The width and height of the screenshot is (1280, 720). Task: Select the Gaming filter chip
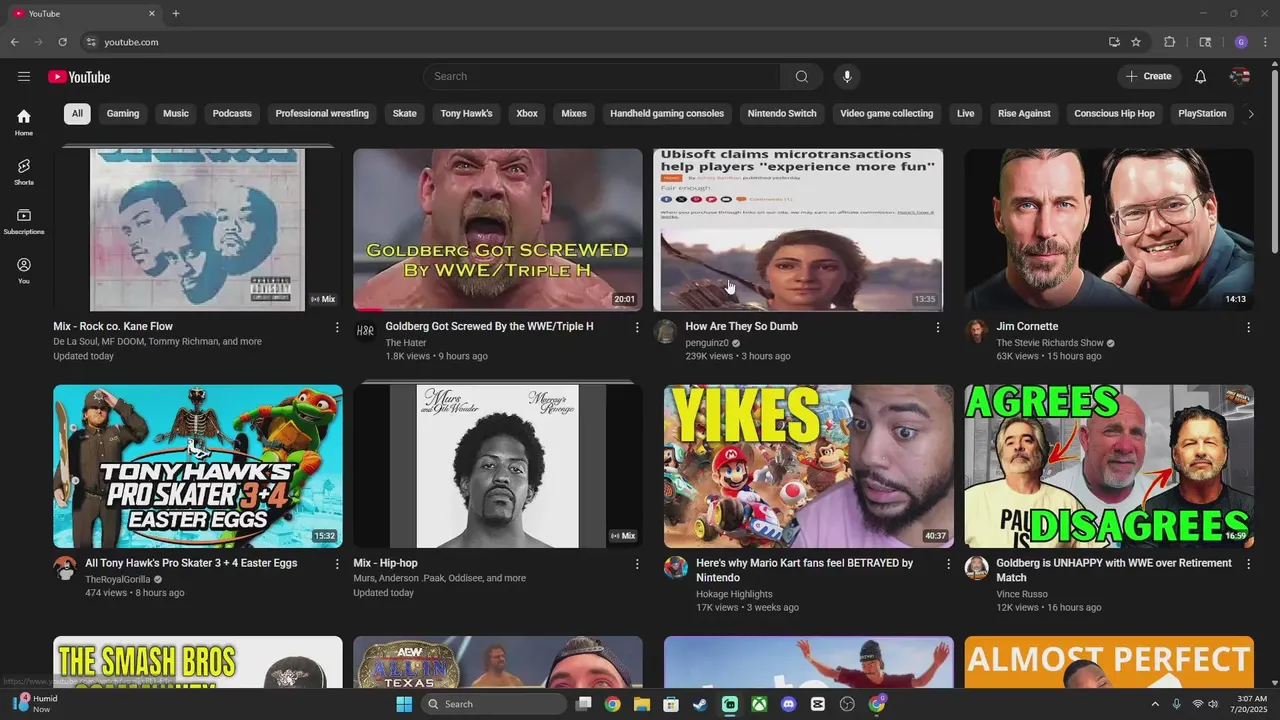(x=123, y=114)
